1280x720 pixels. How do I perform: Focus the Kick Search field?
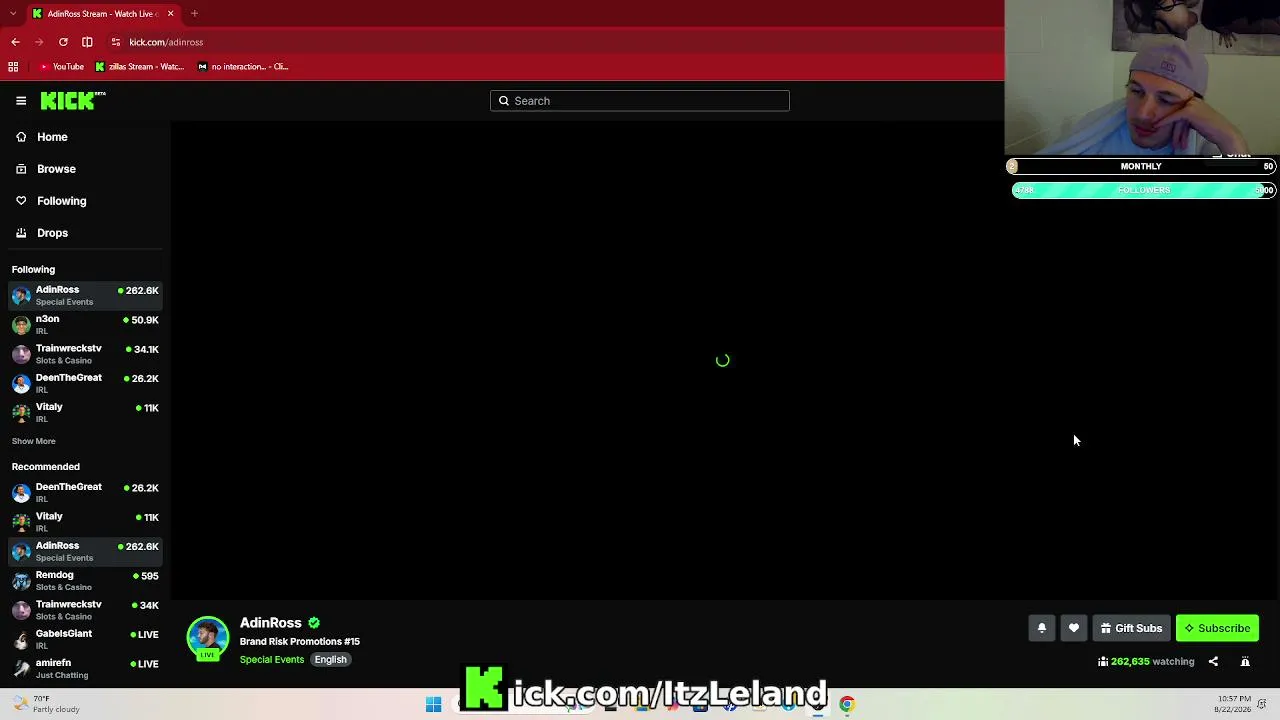click(640, 101)
